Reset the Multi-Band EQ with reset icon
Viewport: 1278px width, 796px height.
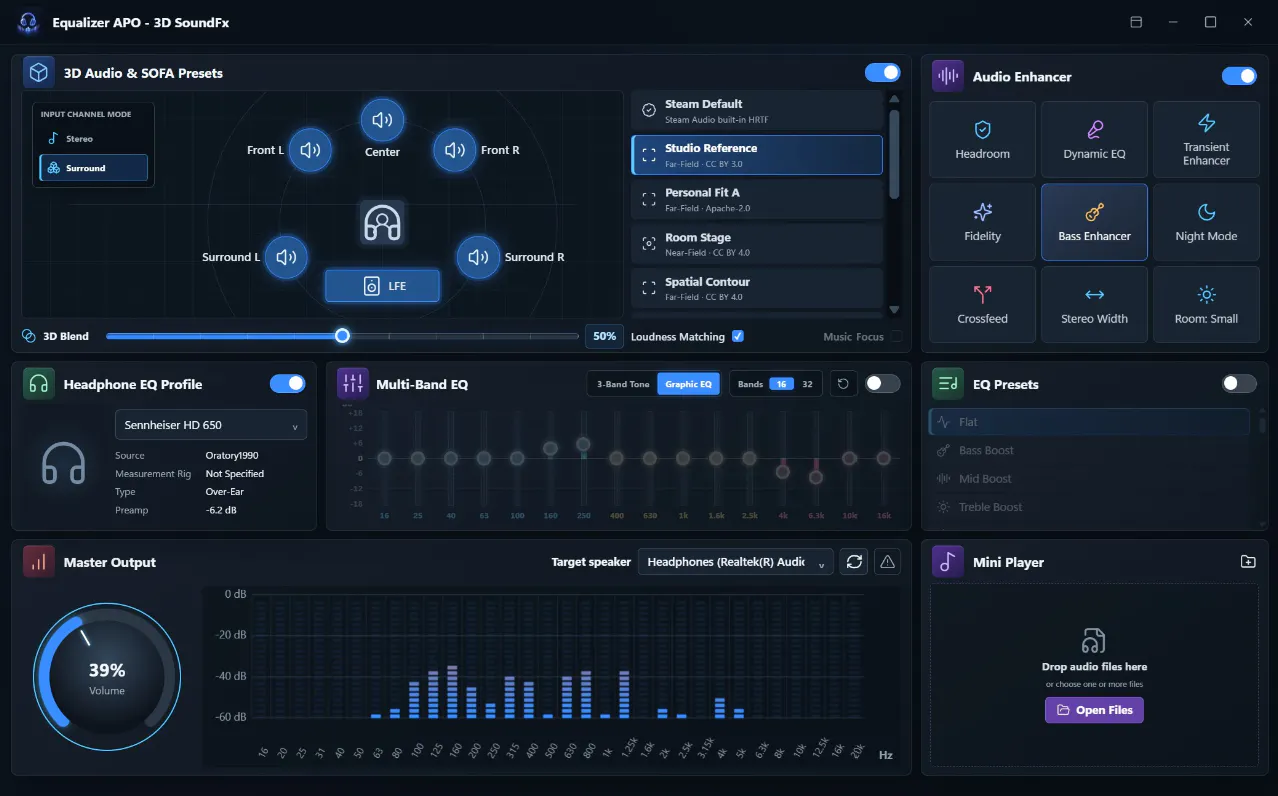click(x=844, y=384)
